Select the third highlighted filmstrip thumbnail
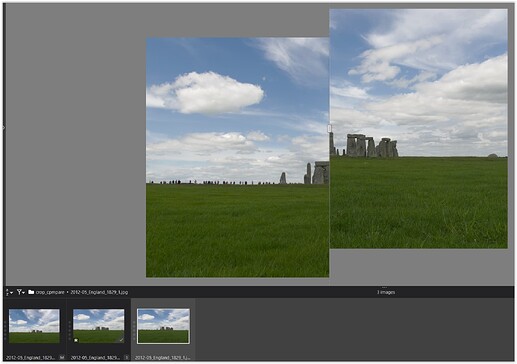Image resolution: width=517 pixels, height=364 pixels. (x=163, y=326)
